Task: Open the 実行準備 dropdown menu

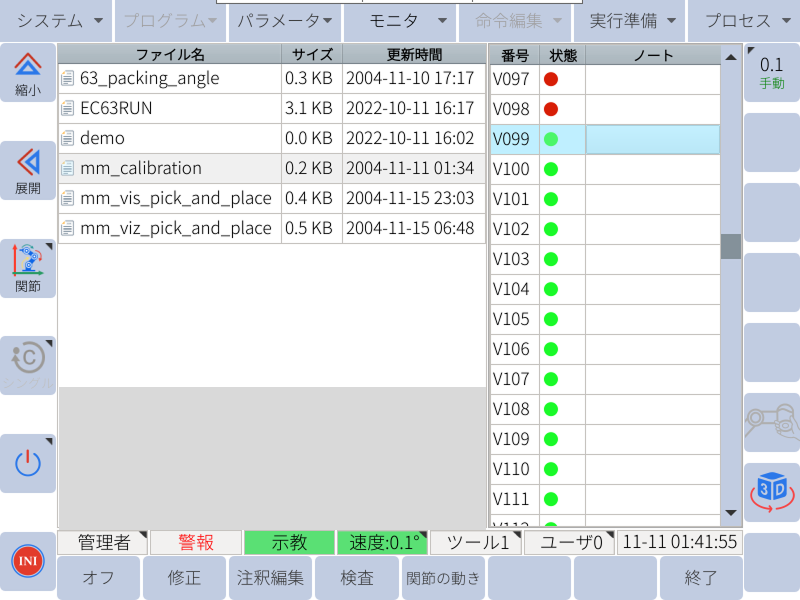Action: [630, 20]
